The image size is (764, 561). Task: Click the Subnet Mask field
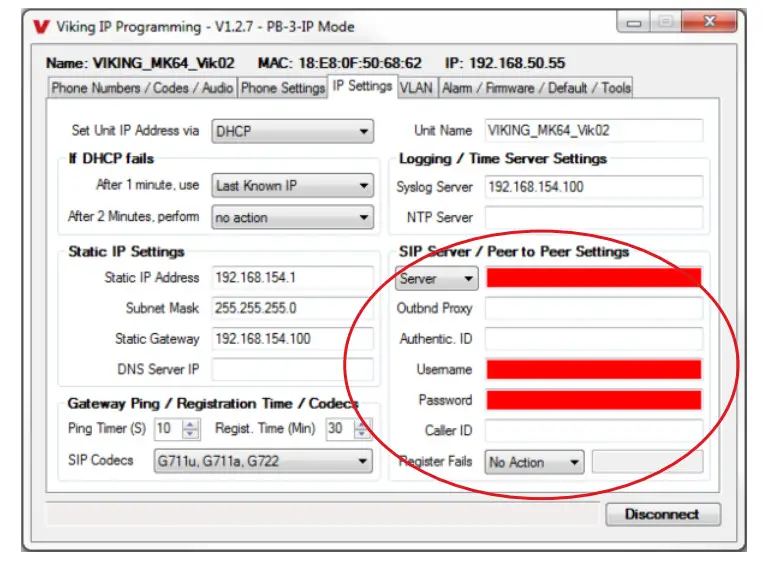pos(292,308)
